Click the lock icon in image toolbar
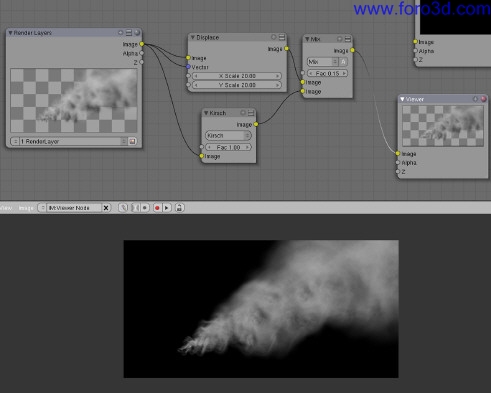 179,208
